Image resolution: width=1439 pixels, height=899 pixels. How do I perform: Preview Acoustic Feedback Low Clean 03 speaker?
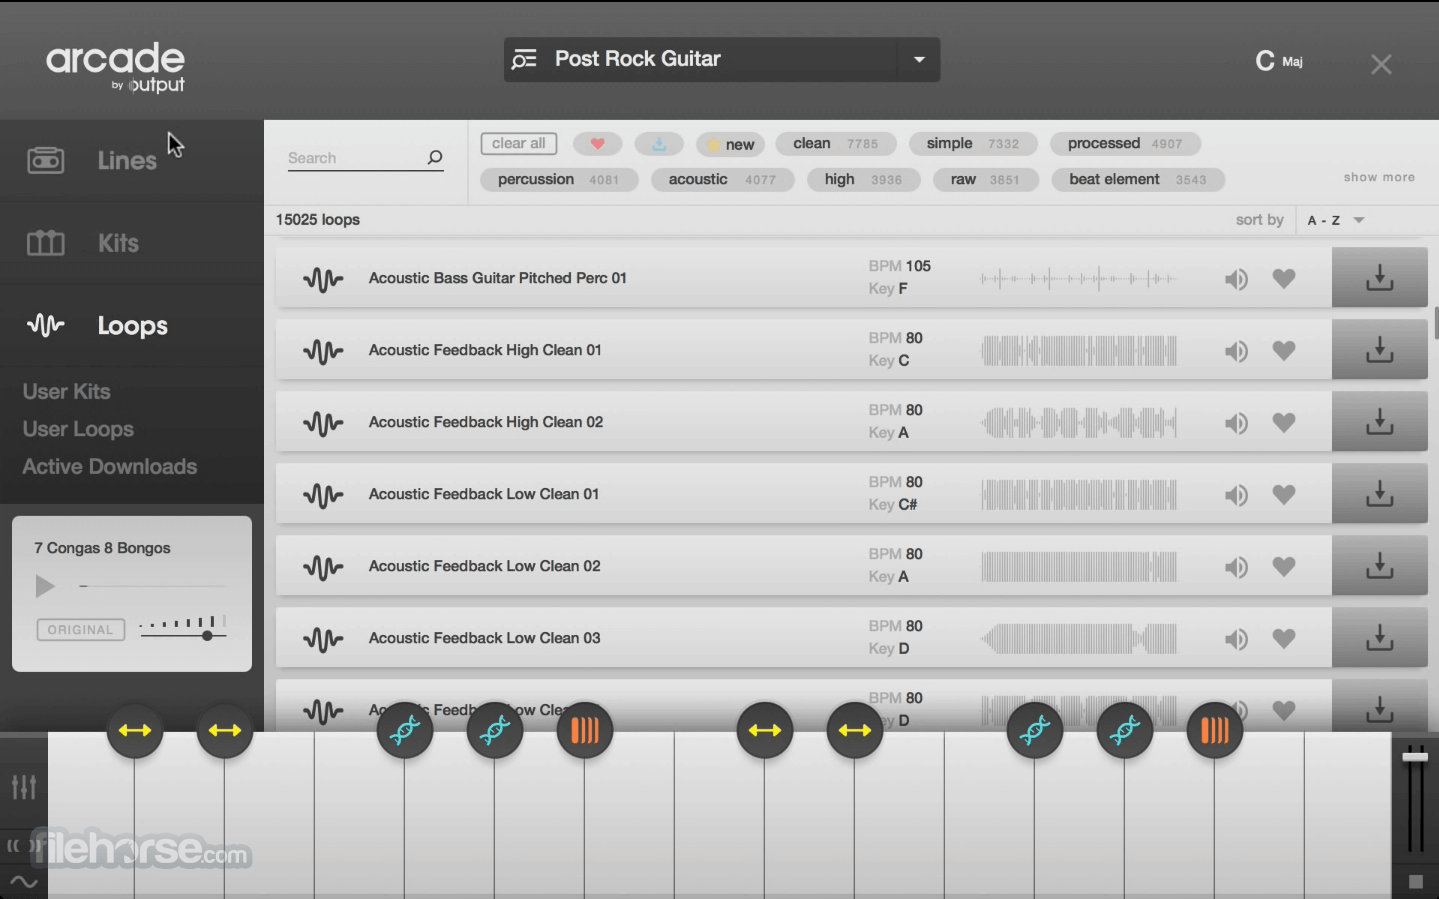pyautogui.click(x=1236, y=639)
